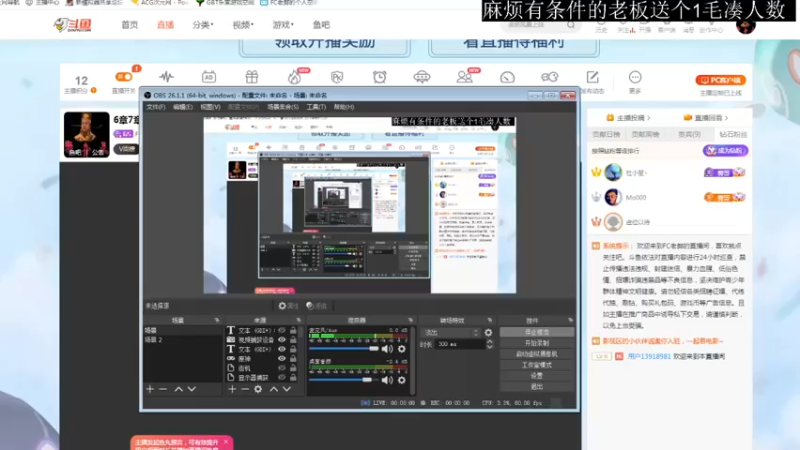
Task: Move source up with up arrow
Action: [274, 389]
